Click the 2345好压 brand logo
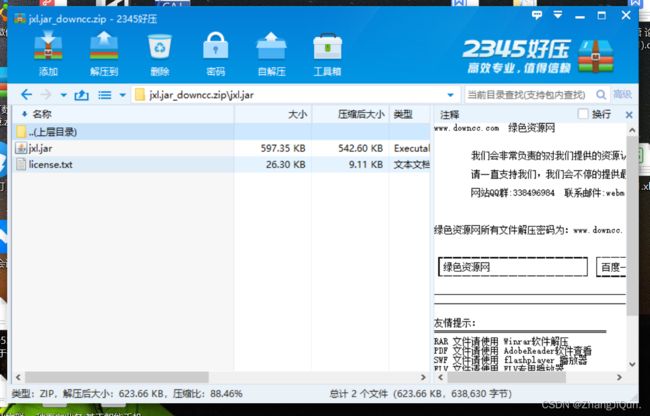The width and height of the screenshot is (650, 416). 538,56
